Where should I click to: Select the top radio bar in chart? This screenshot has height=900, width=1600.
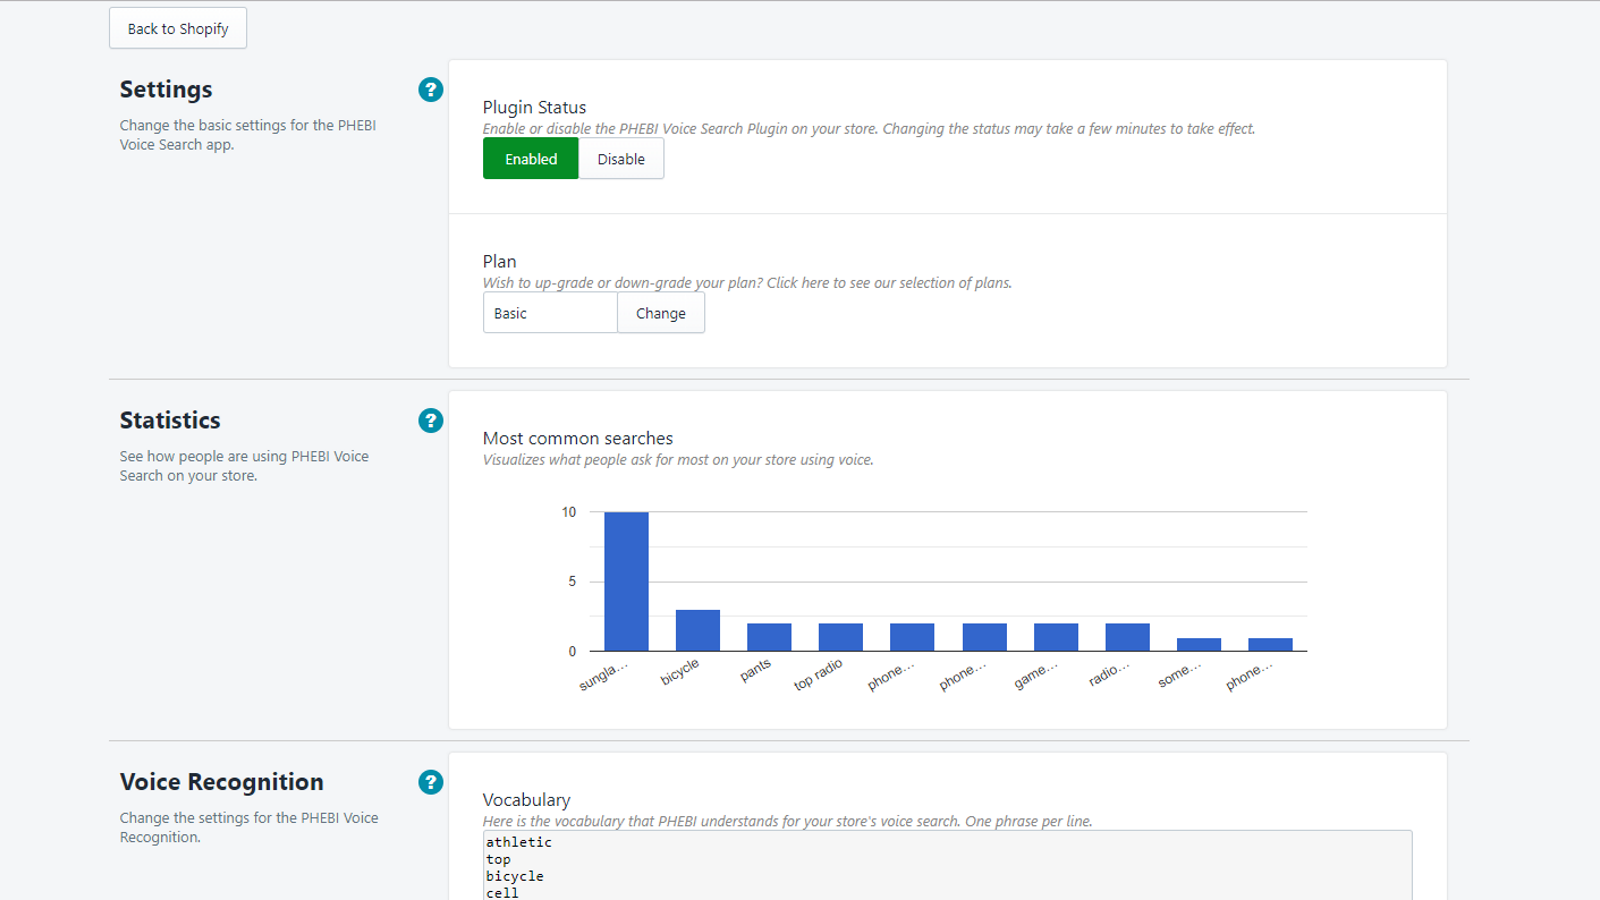tap(841, 637)
